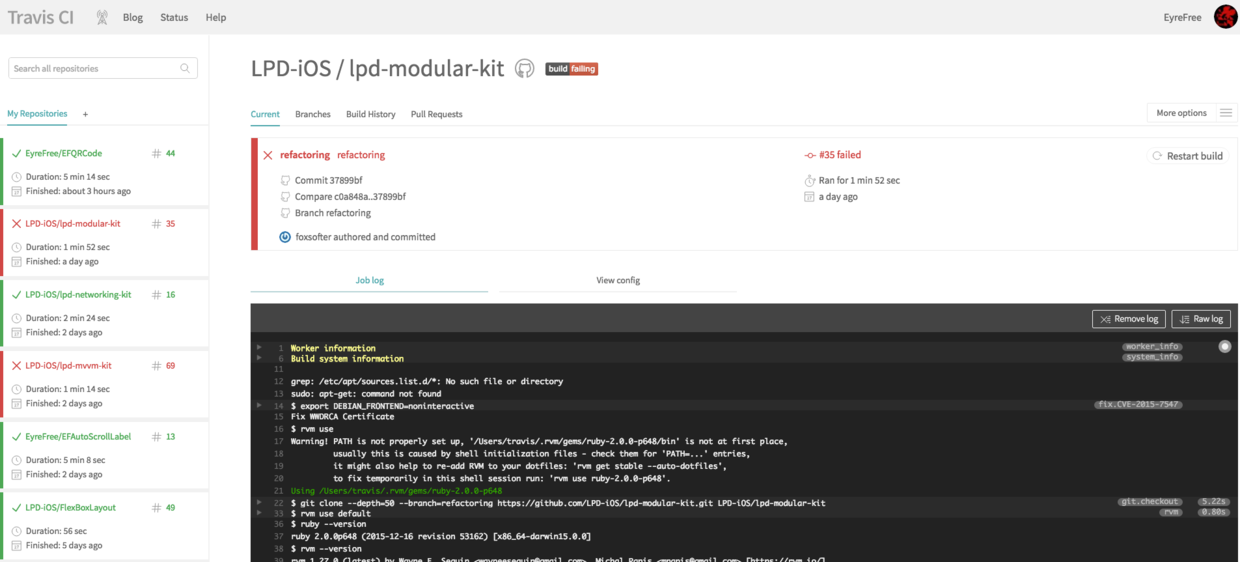Click the Remove log button
Image resolution: width=1240 pixels, height=562 pixels.
(x=1129, y=319)
